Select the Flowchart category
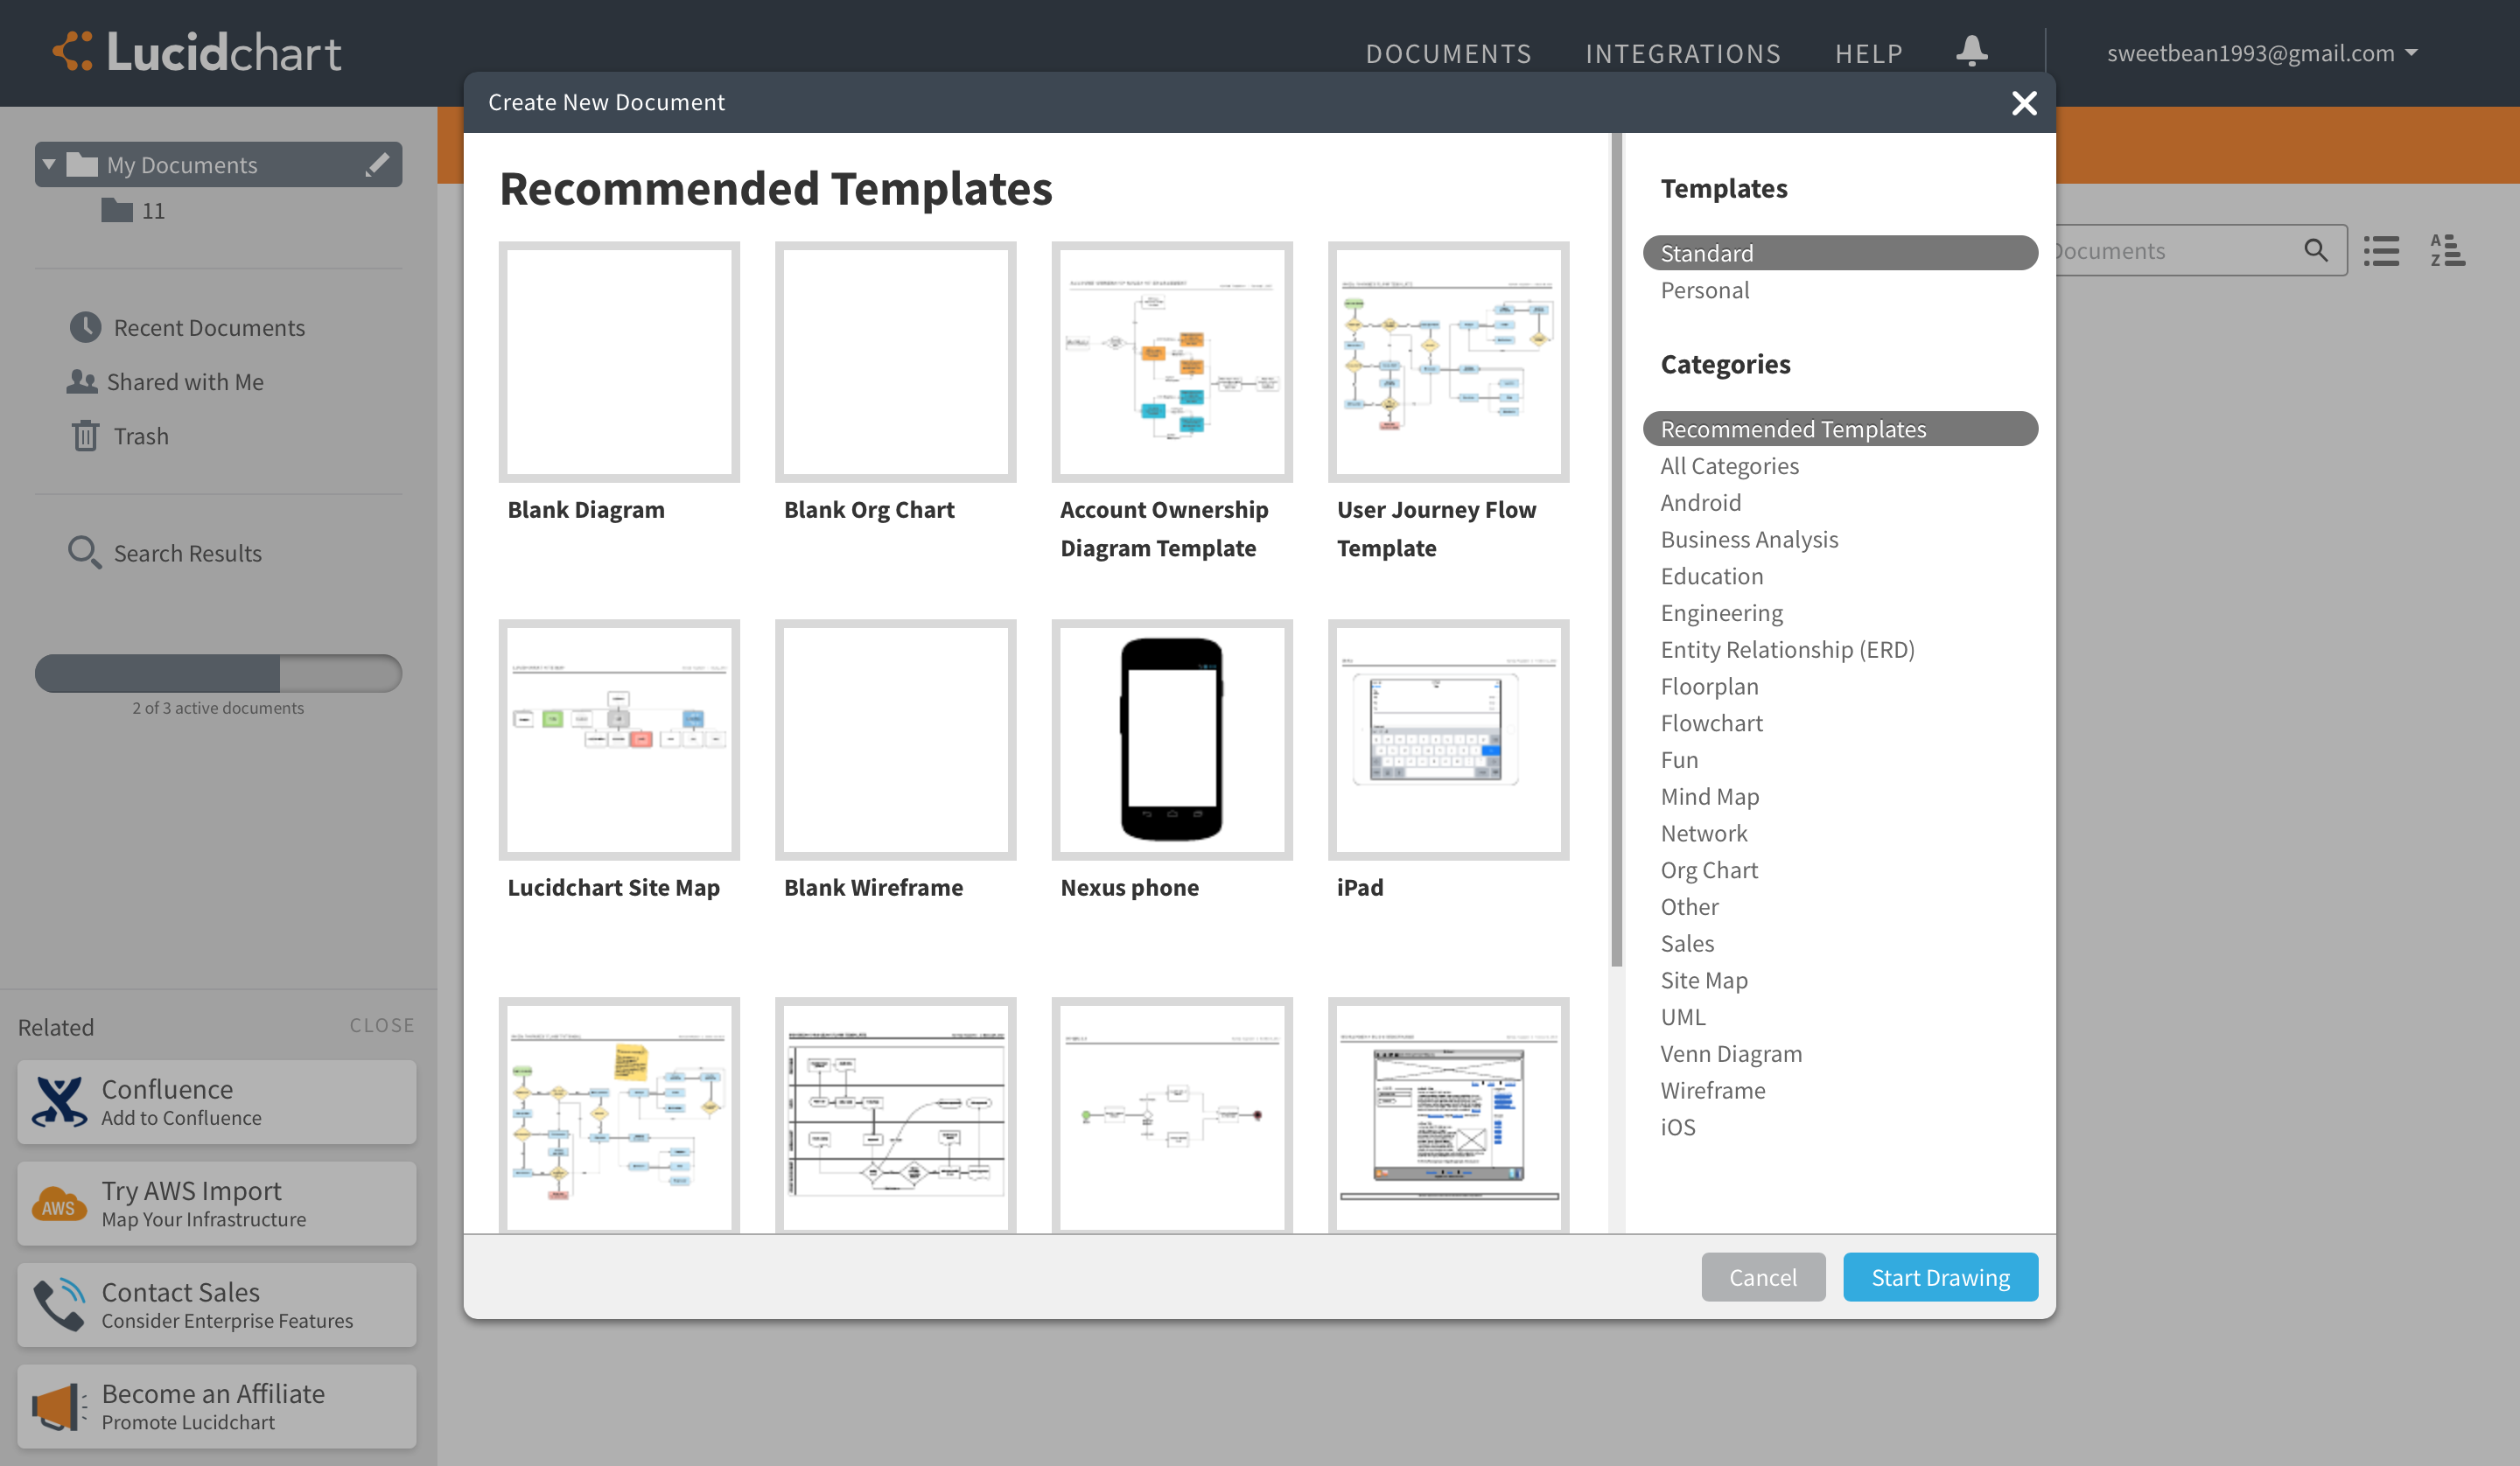Viewport: 2520px width, 1466px height. click(x=1711, y=722)
